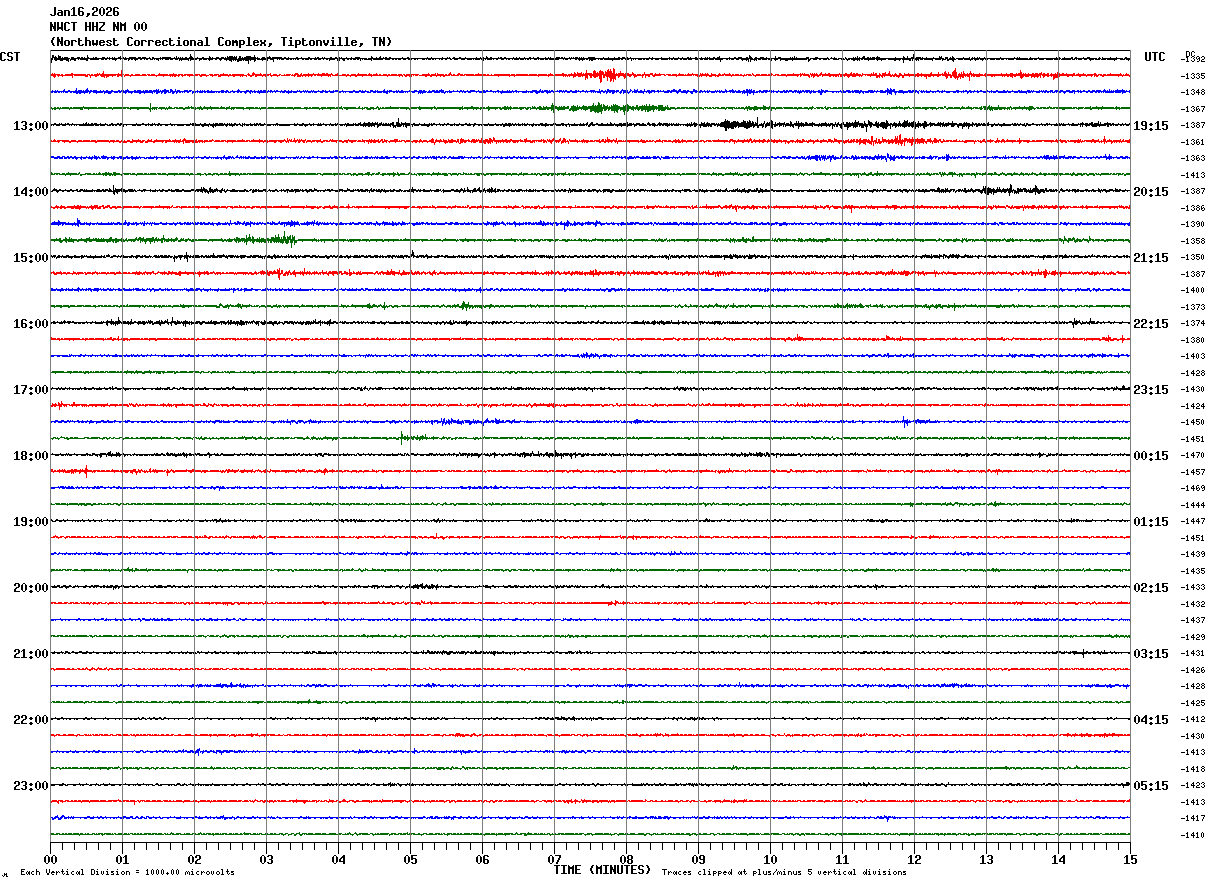Click the TIME (MINUTES) axis title
This screenshot has height=886, width=1210.
[x=602, y=870]
